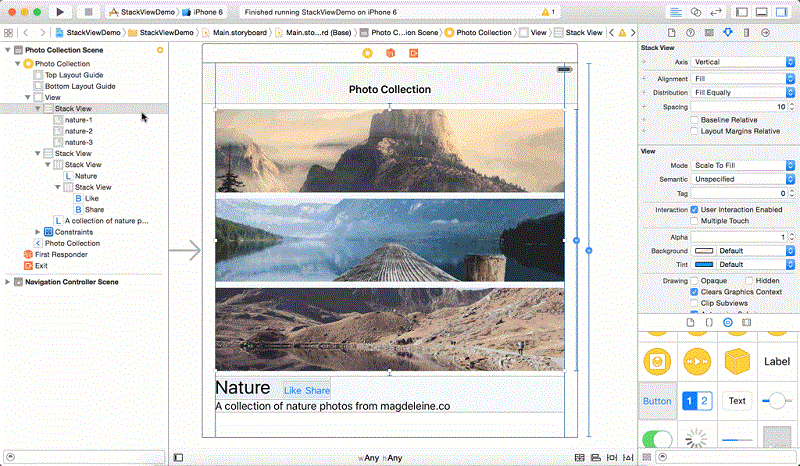Toggle the User Interaction Enabled checkbox
Image resolution: width=800 pixels, height=466 pixels.
pyautogui.click(x=695, y=209)
